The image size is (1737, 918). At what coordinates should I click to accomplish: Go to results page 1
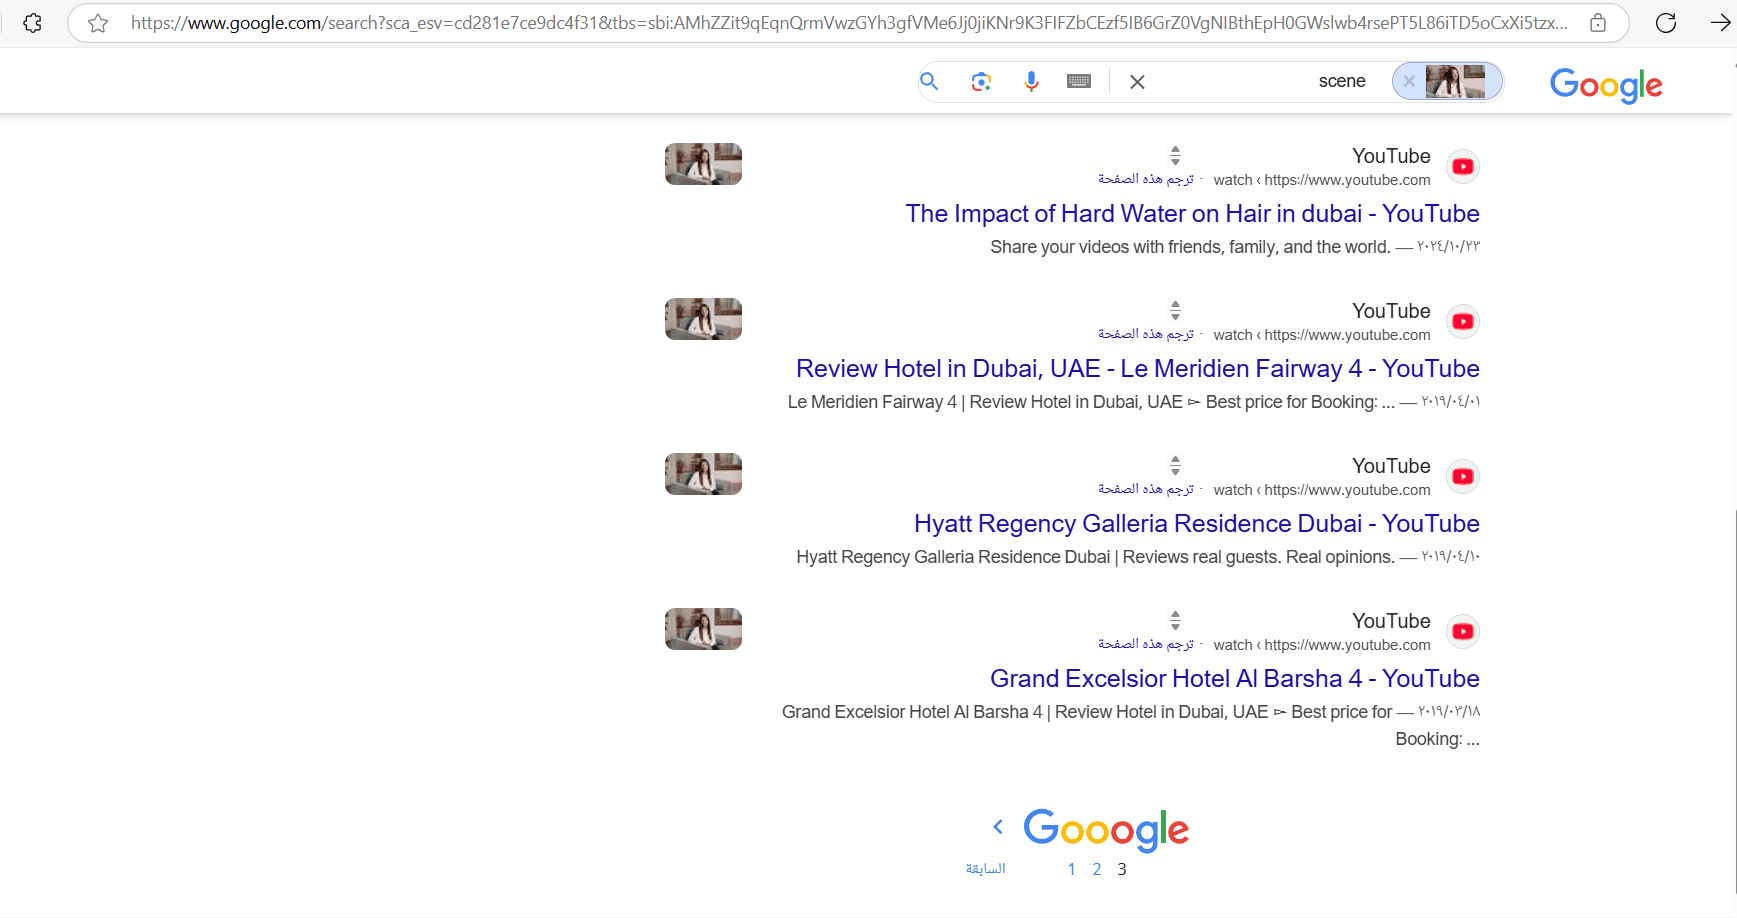[x=1071, y=870]
